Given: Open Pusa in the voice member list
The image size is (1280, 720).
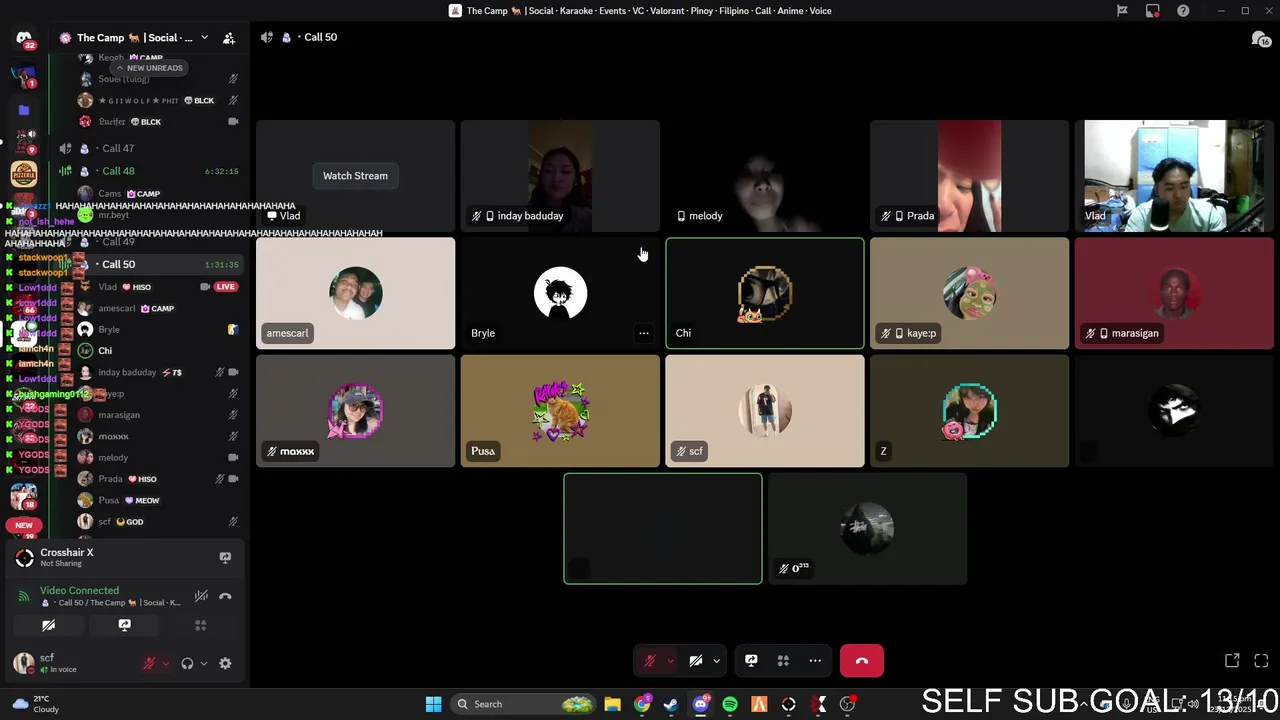Looking at the screenshot, I should coord(109,500).
